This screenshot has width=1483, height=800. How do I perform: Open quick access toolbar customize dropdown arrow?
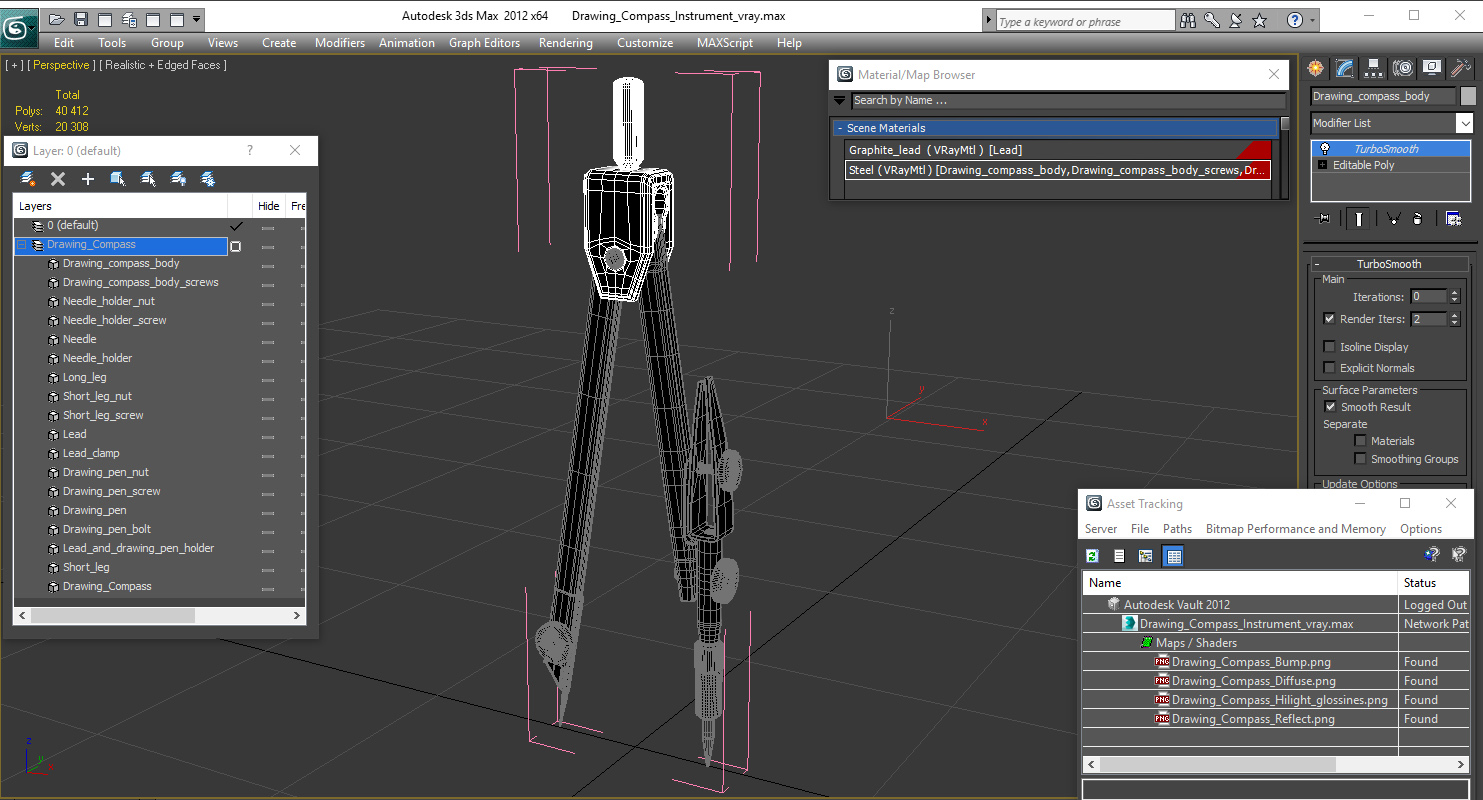[197, 19]
